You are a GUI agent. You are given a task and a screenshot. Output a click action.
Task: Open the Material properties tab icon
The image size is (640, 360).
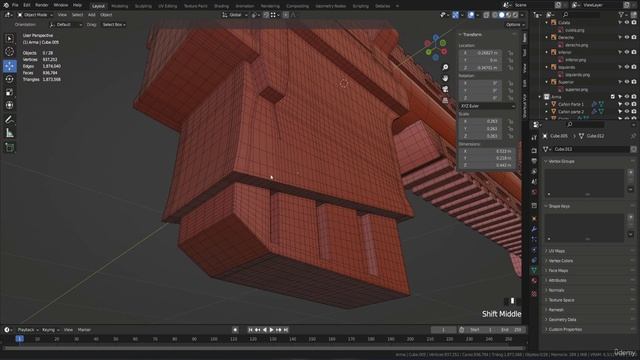[534, 281]
